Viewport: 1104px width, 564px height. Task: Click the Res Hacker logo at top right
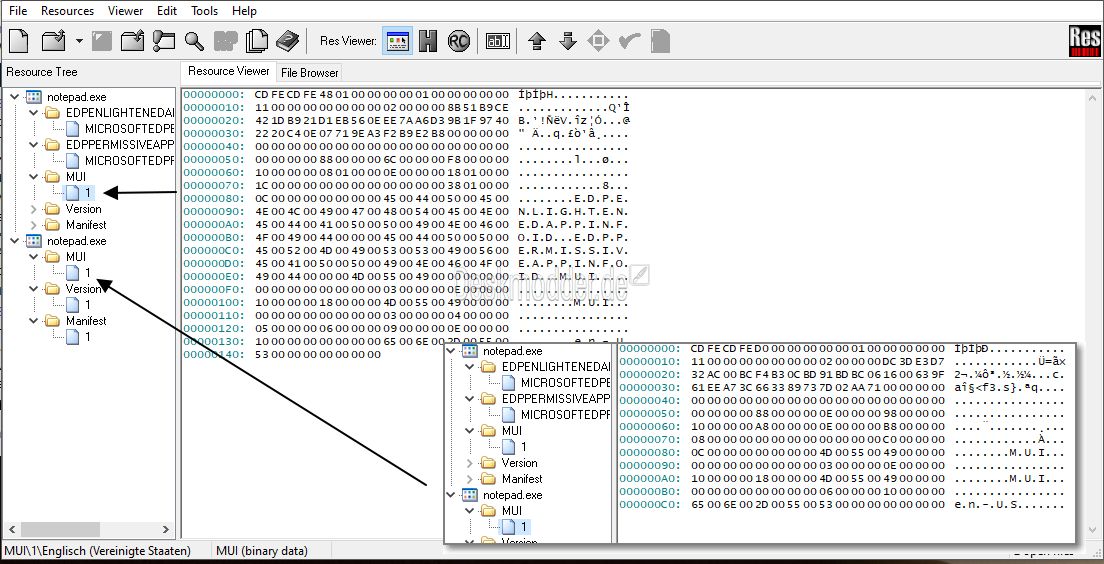click(1084, 42)
